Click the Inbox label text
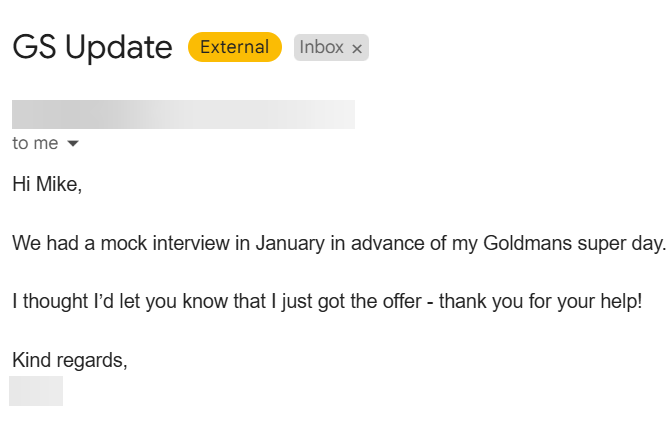 pyautogui.click(x=321, y=47)
